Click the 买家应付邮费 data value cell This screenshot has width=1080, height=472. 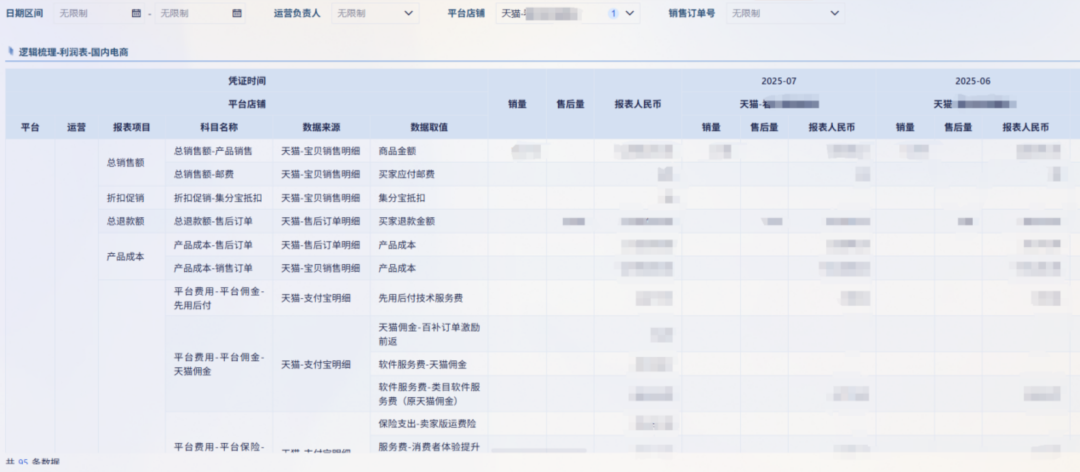(x=428, y=174)
